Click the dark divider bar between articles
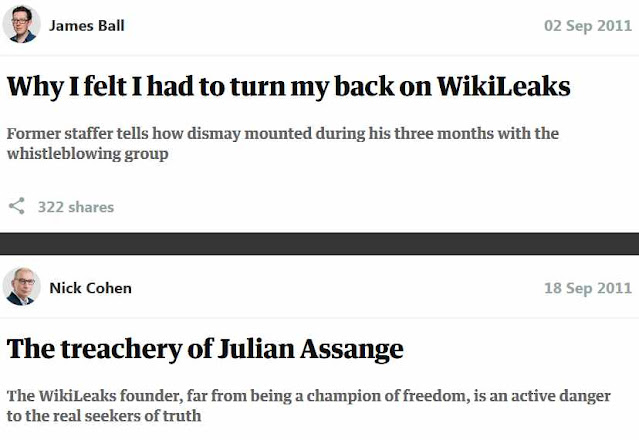 (320, 244)
